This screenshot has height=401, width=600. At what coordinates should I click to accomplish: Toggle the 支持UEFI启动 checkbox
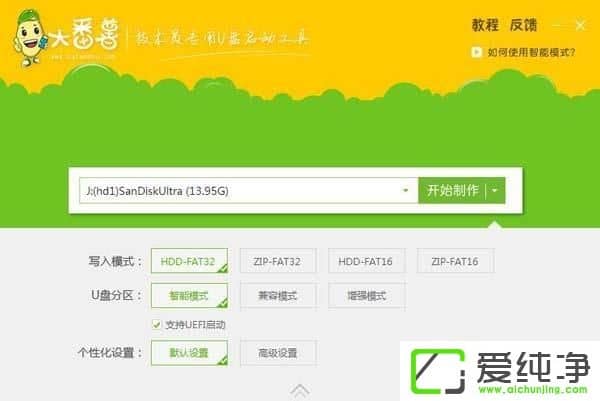click(x=156, y=324)
